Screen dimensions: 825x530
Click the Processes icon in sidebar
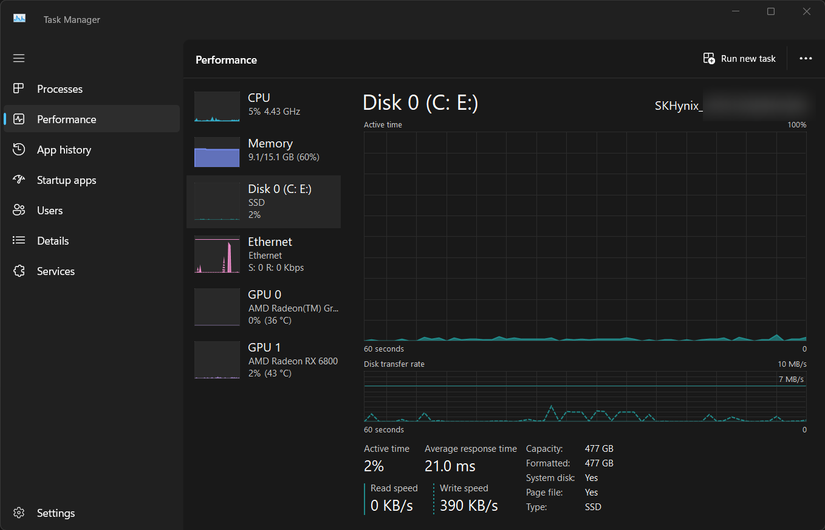click(x=19, y=89)
